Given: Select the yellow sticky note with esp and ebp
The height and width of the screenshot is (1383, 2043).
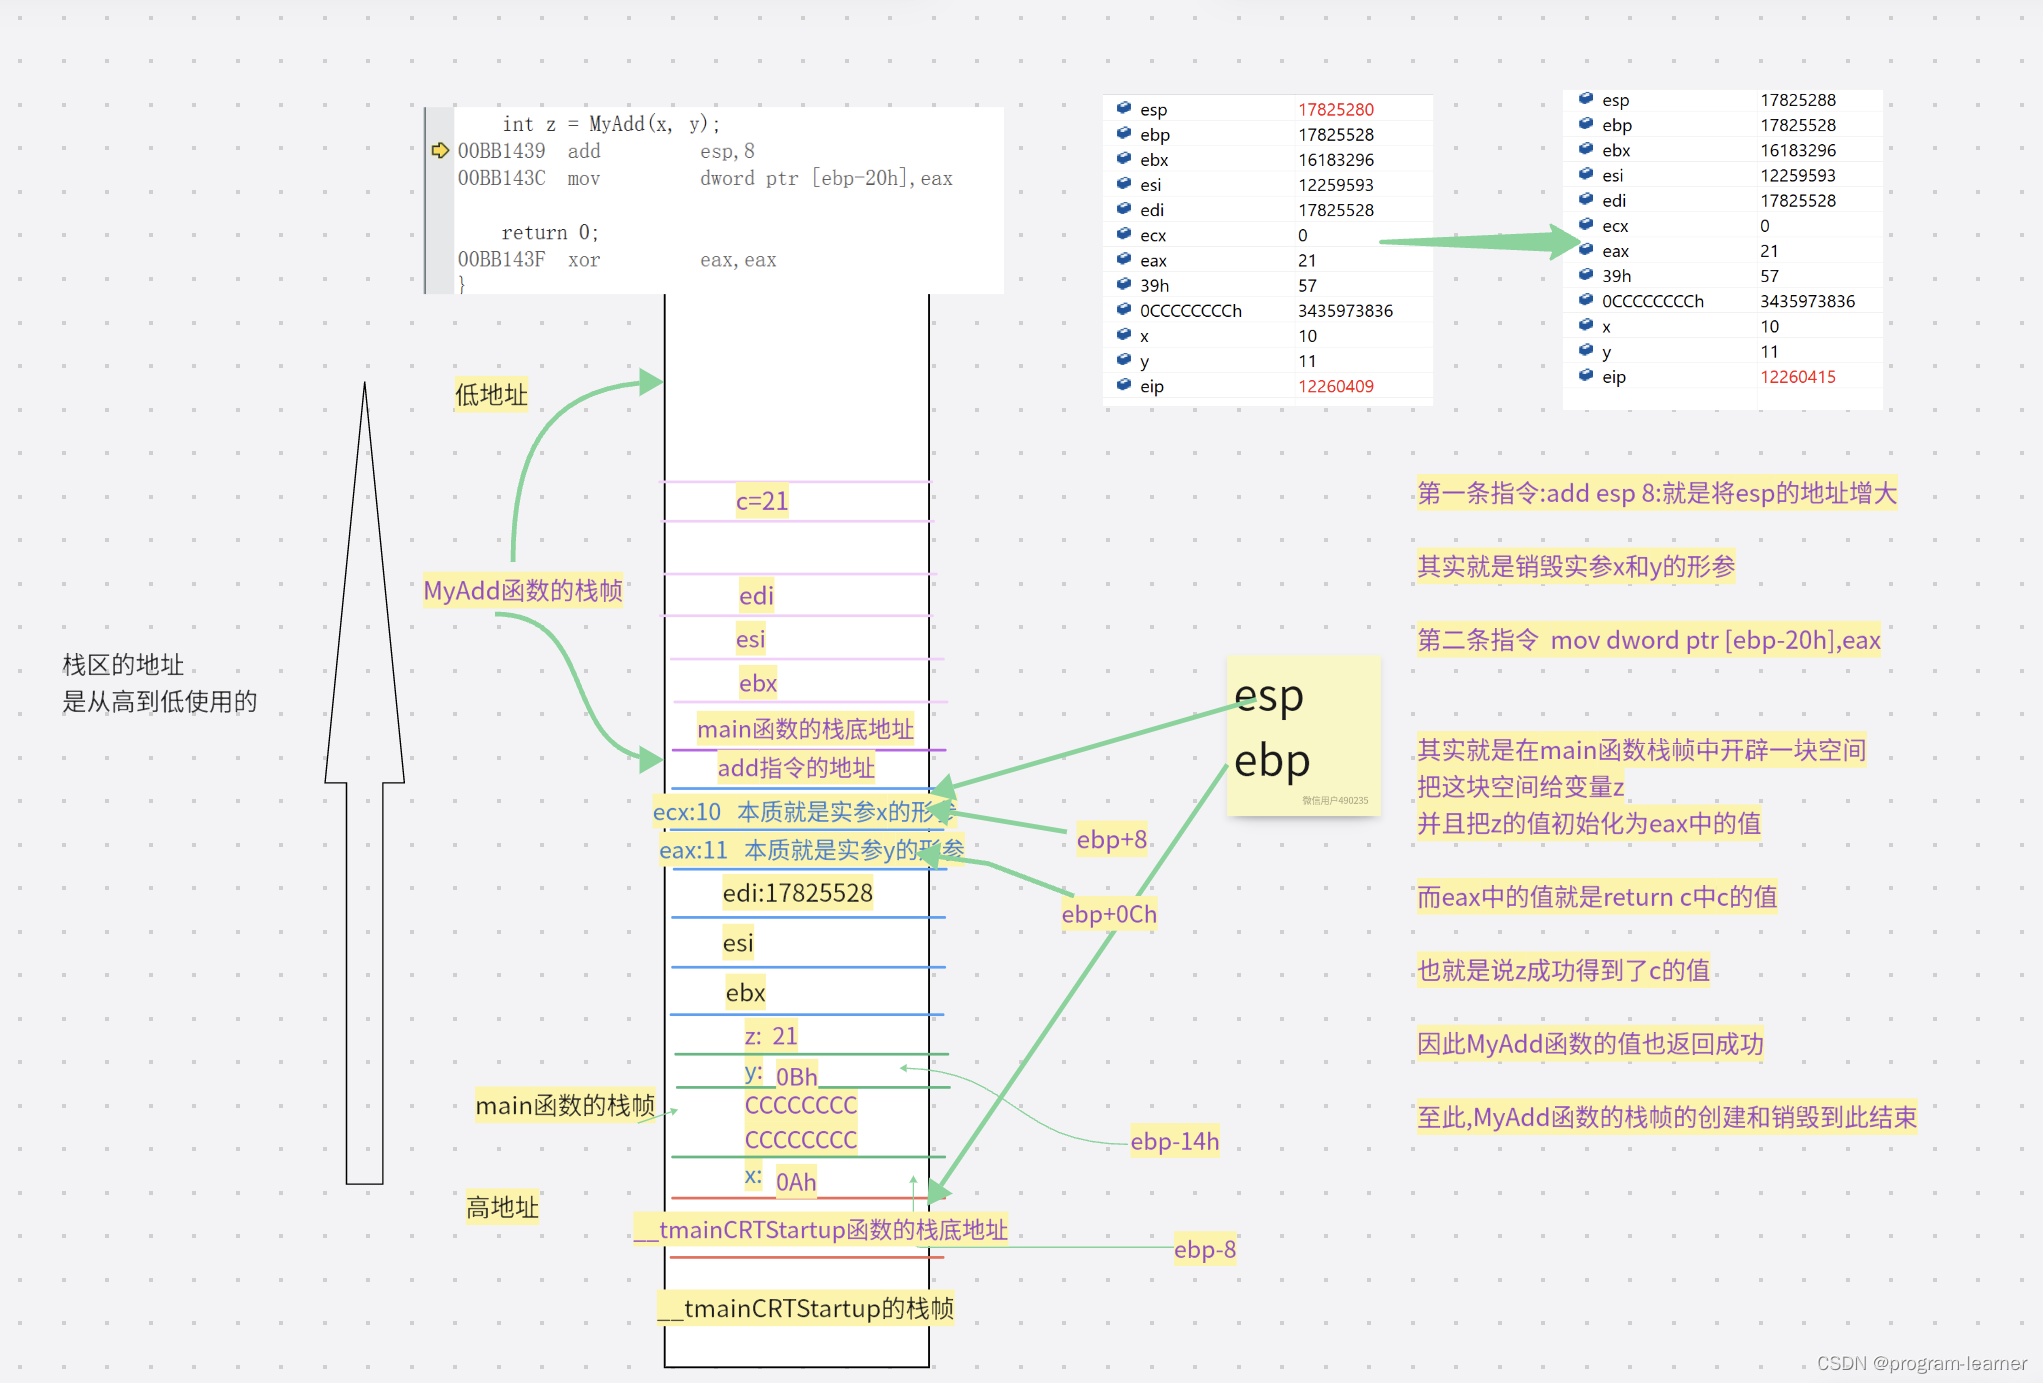Looking at the screenshot, I should tap(1304, 735).
